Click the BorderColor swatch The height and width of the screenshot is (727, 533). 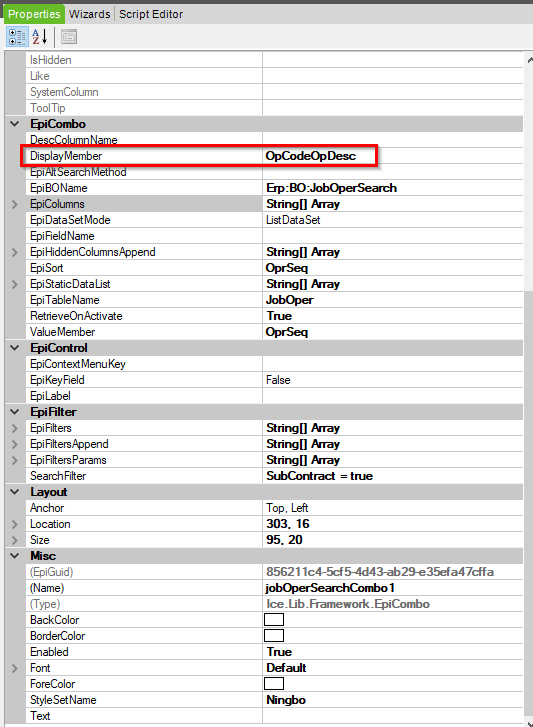tap(274, 636)
